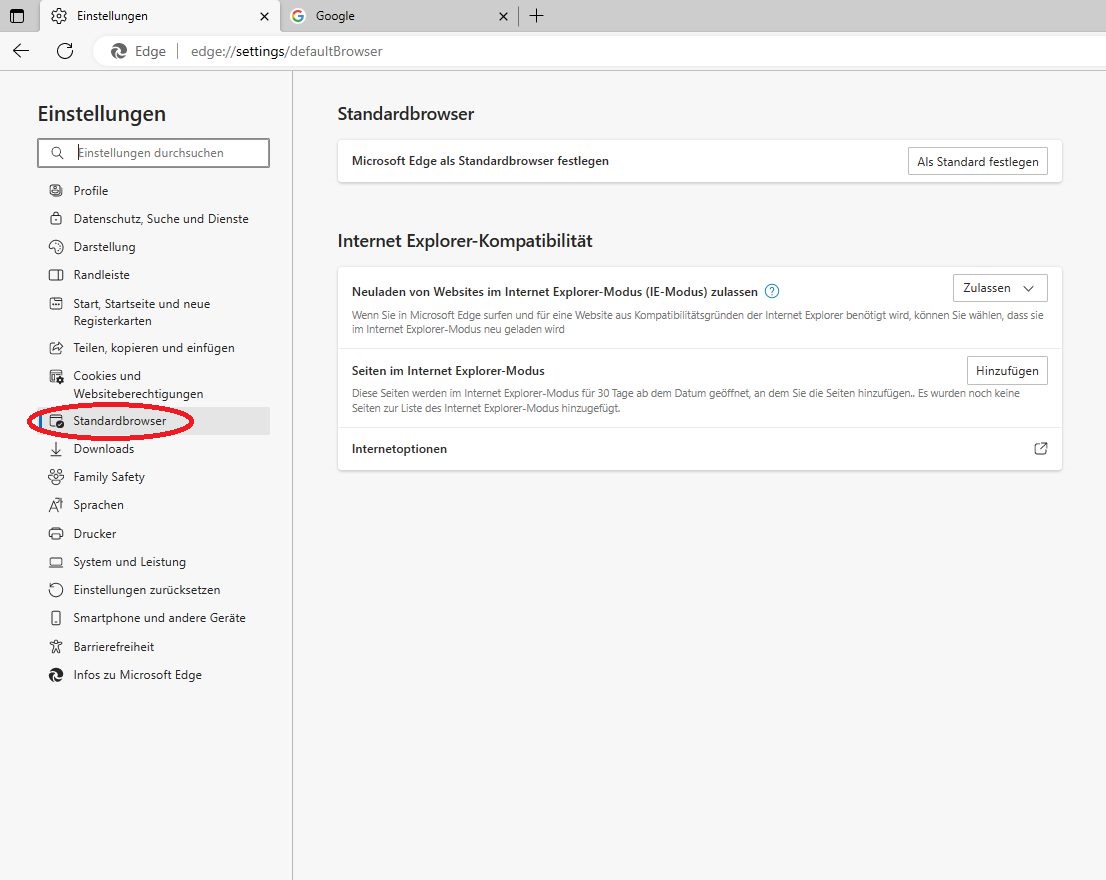Viewport: 1106px width, 880px height.
Task: Click the Standardbrowser page heading
Action: tap(406, 114)
